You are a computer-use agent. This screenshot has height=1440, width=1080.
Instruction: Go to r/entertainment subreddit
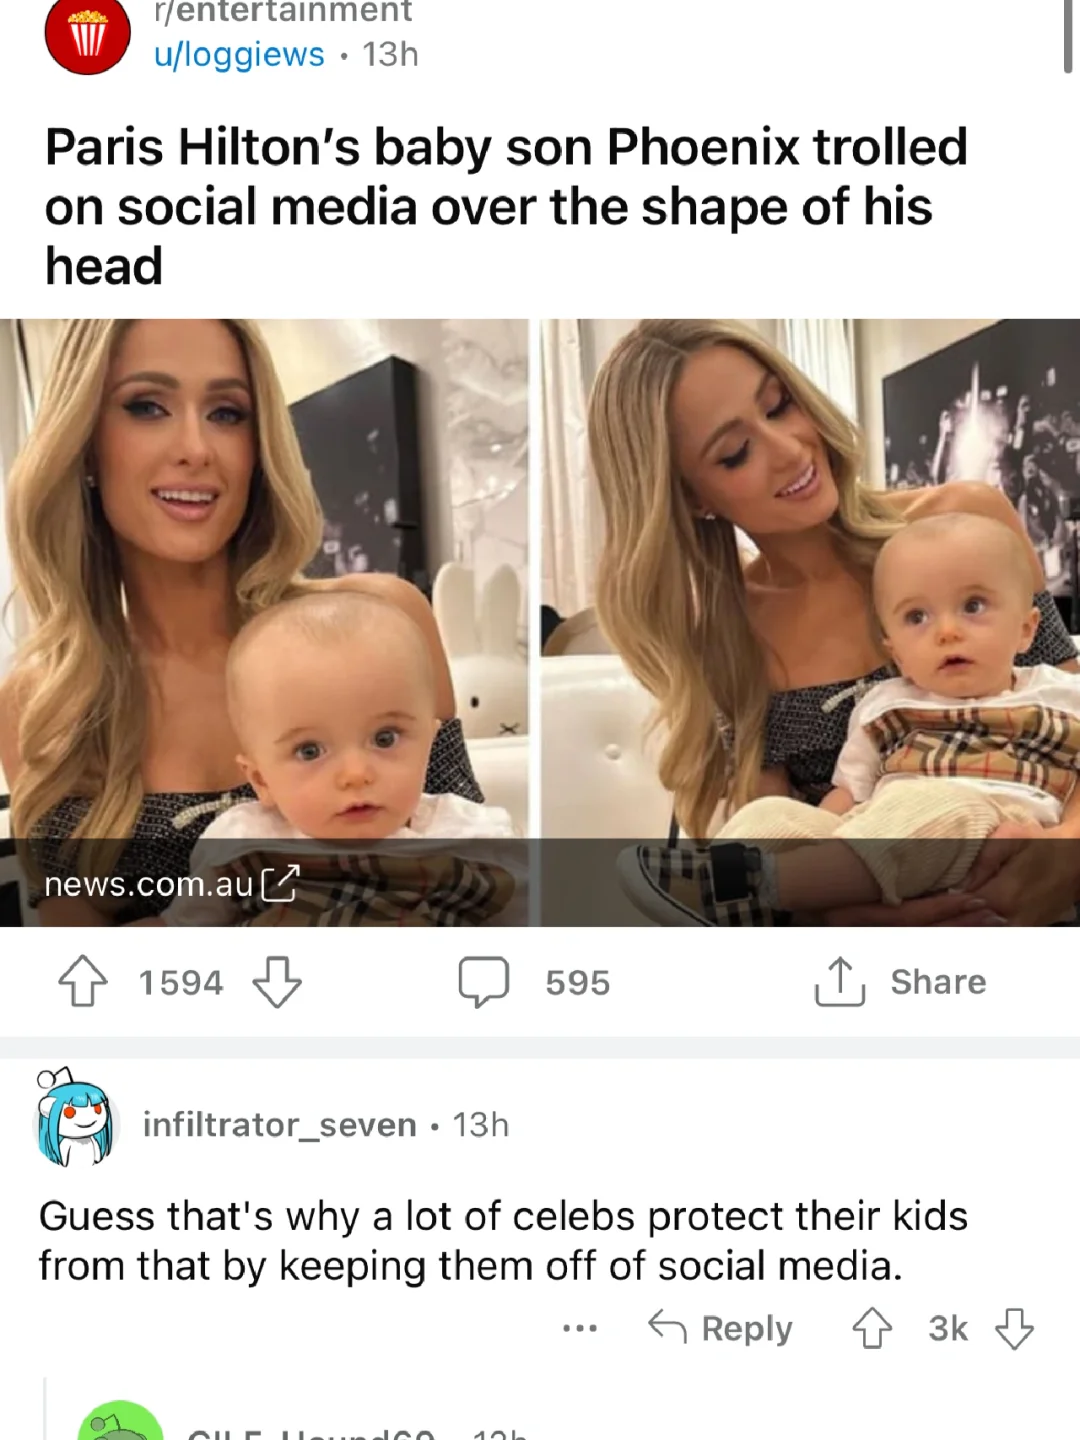pyautogui.click(x=282, y=12)
